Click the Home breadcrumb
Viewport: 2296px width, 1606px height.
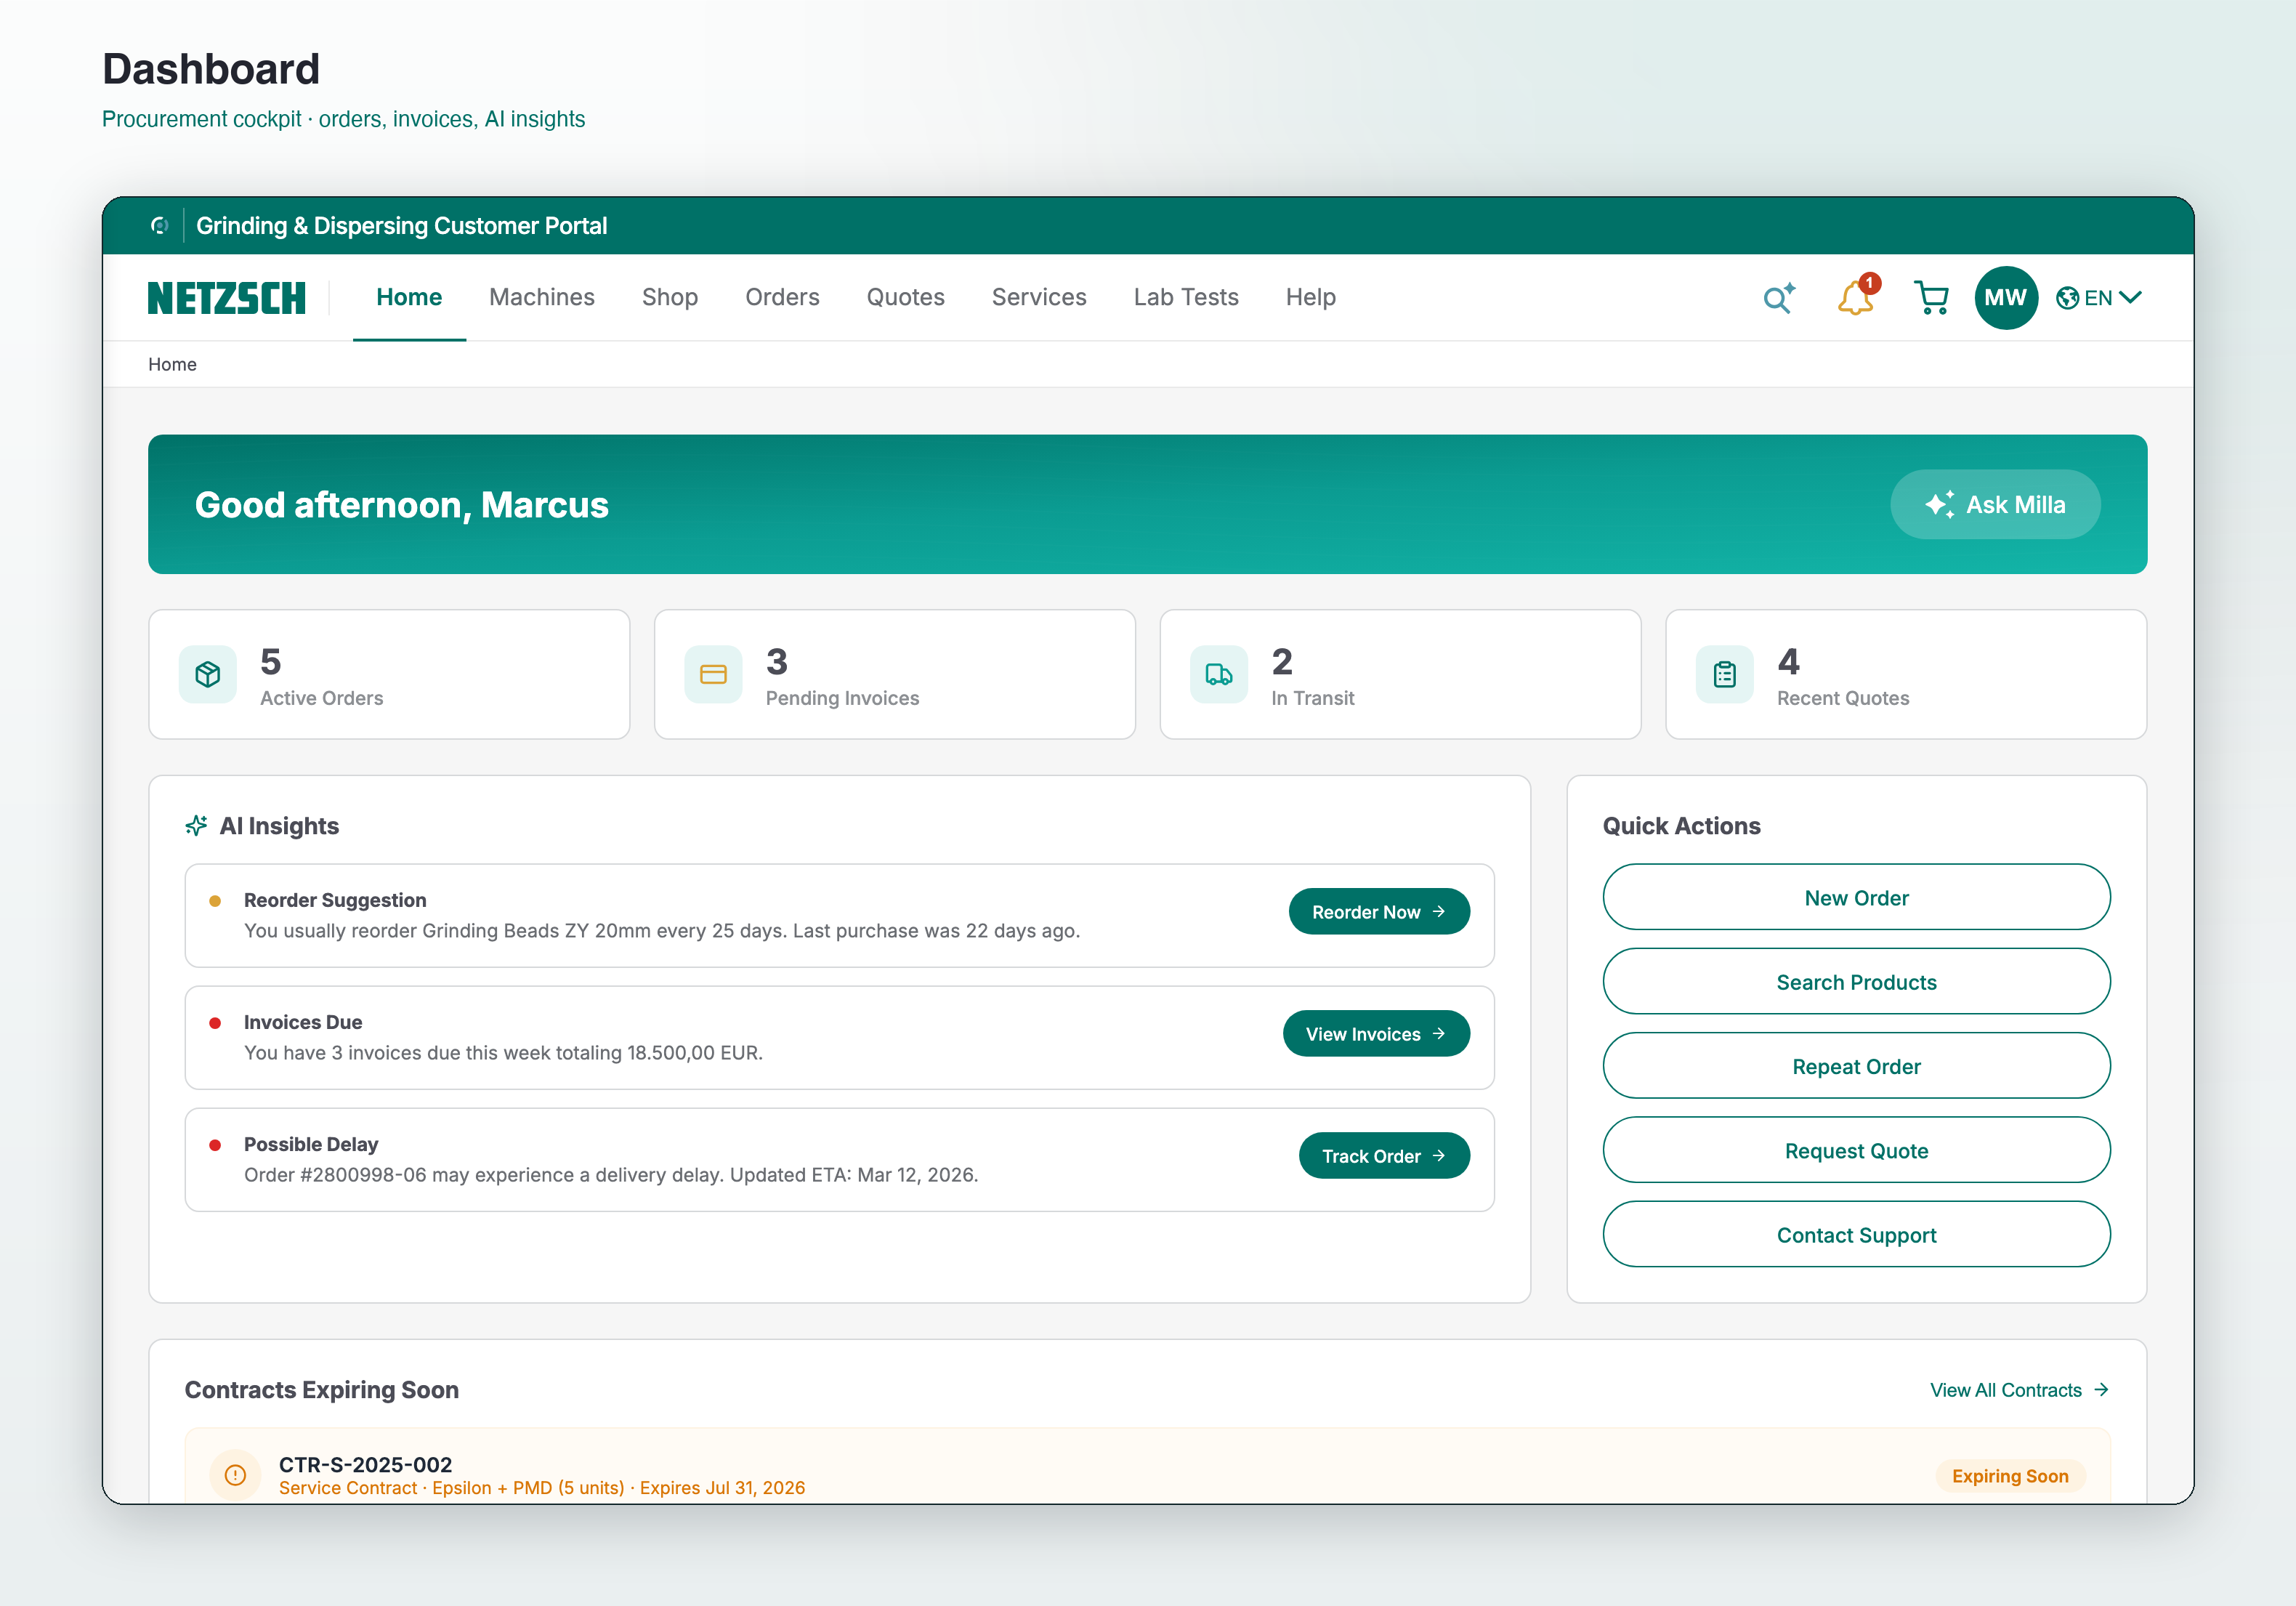pyautogui.click(x=172, y=365)
